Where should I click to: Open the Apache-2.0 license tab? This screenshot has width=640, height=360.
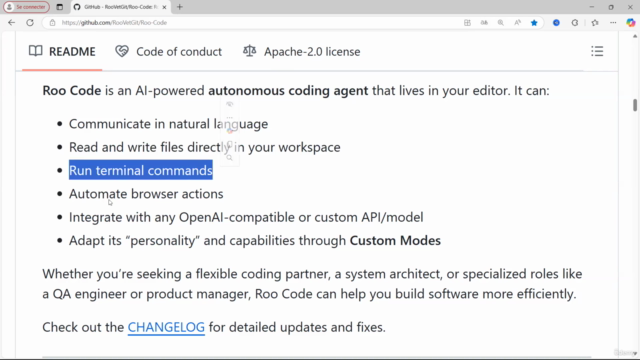coord(302,51)
